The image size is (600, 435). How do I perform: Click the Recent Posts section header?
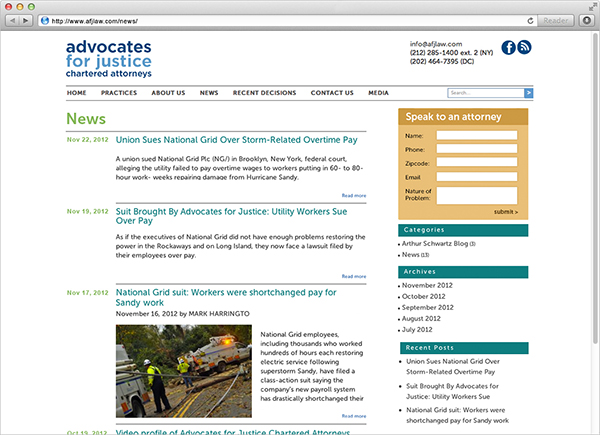(x=464, y=348)
